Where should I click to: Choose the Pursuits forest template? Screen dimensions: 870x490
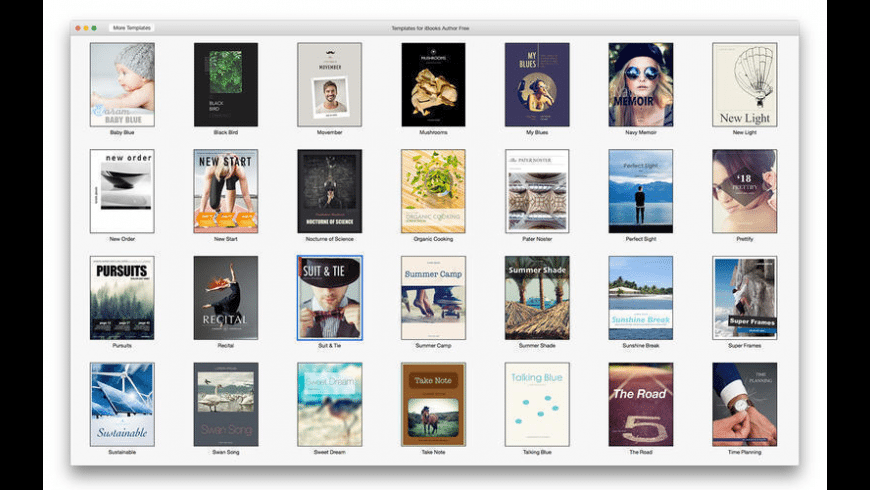(x=122, y=297)
